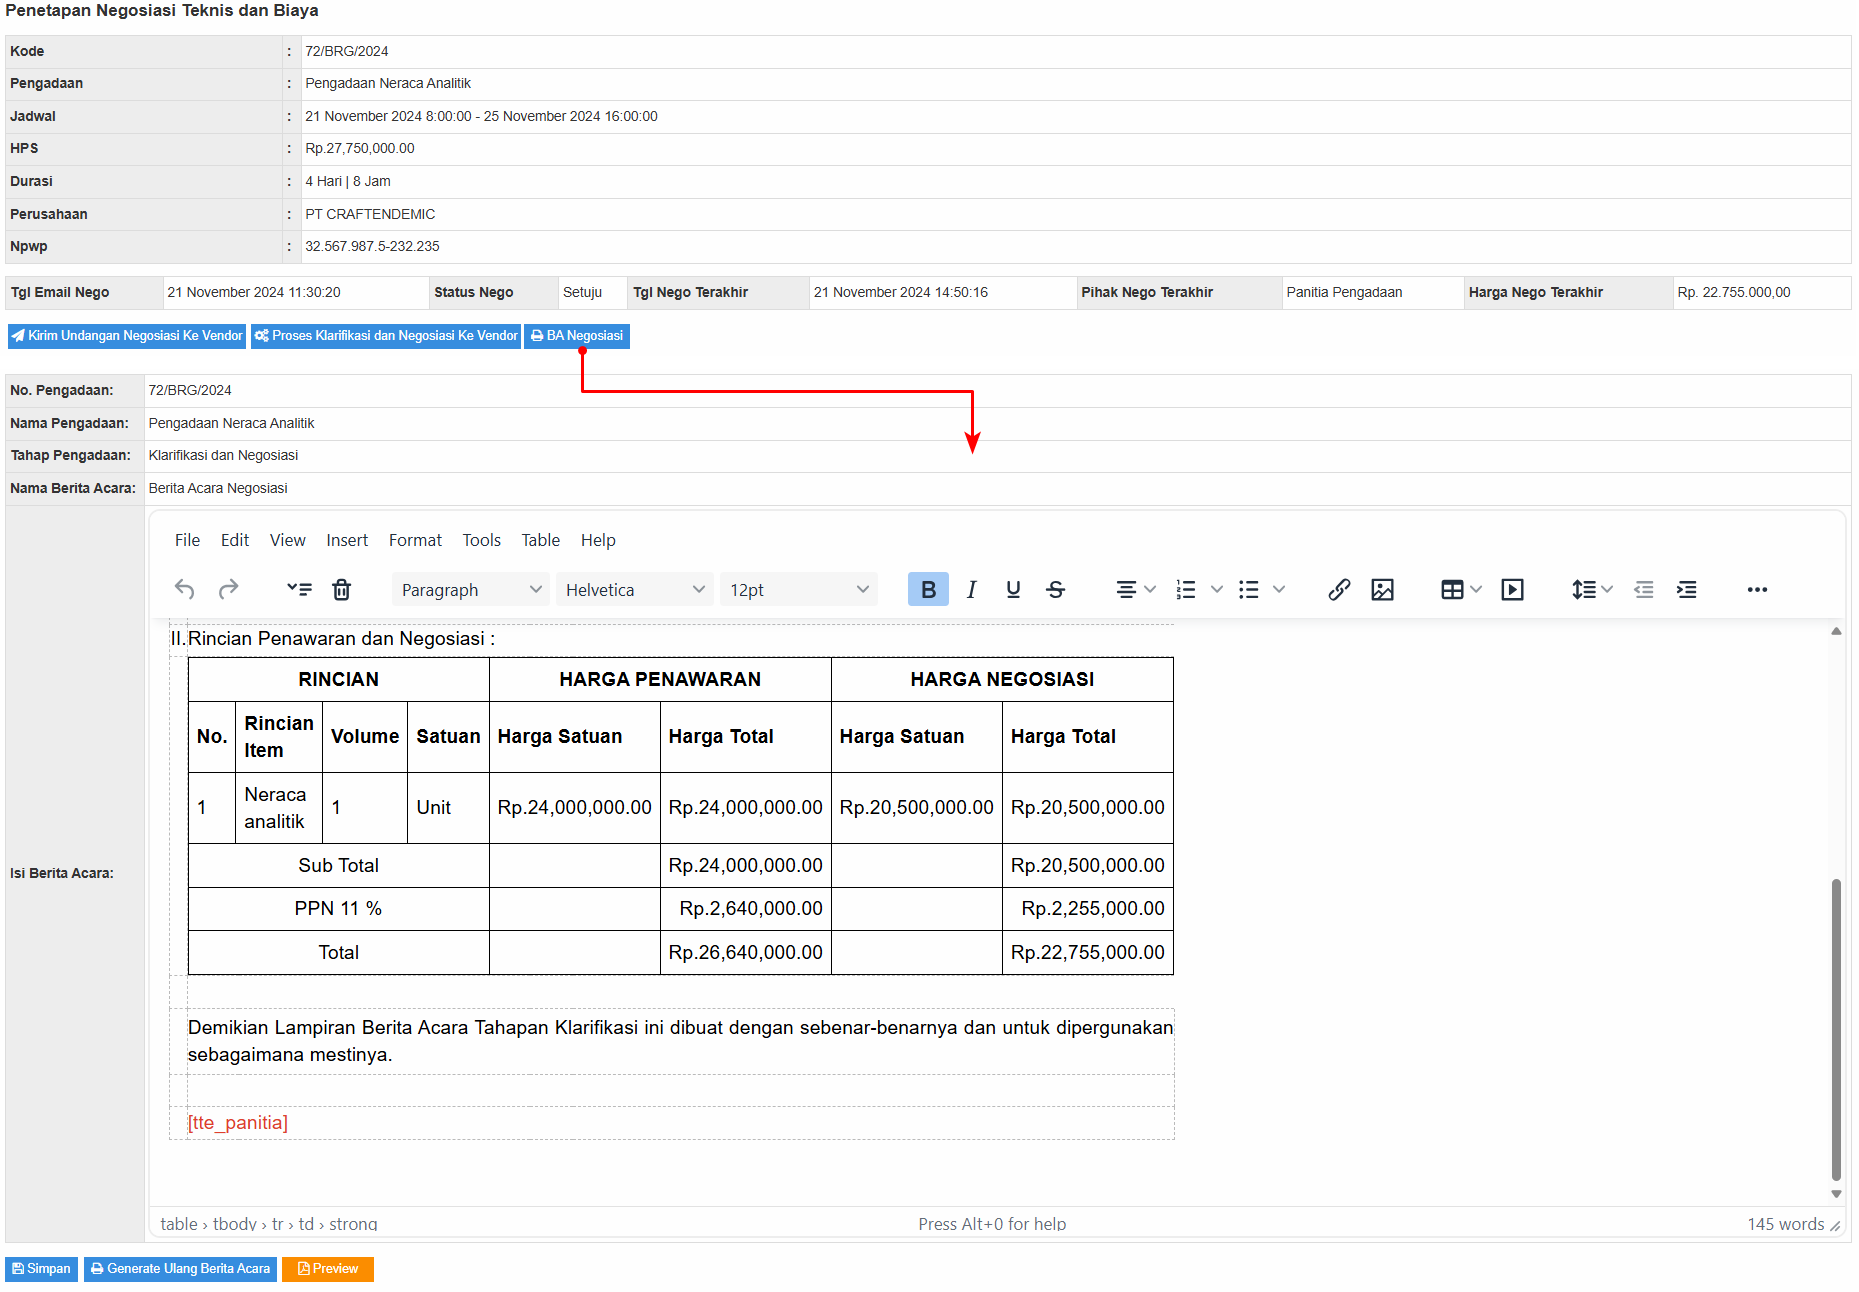Click the trash delete icon in toolbar
Viewport: 1859px width, 1292px height.
[x=341, y=589]
